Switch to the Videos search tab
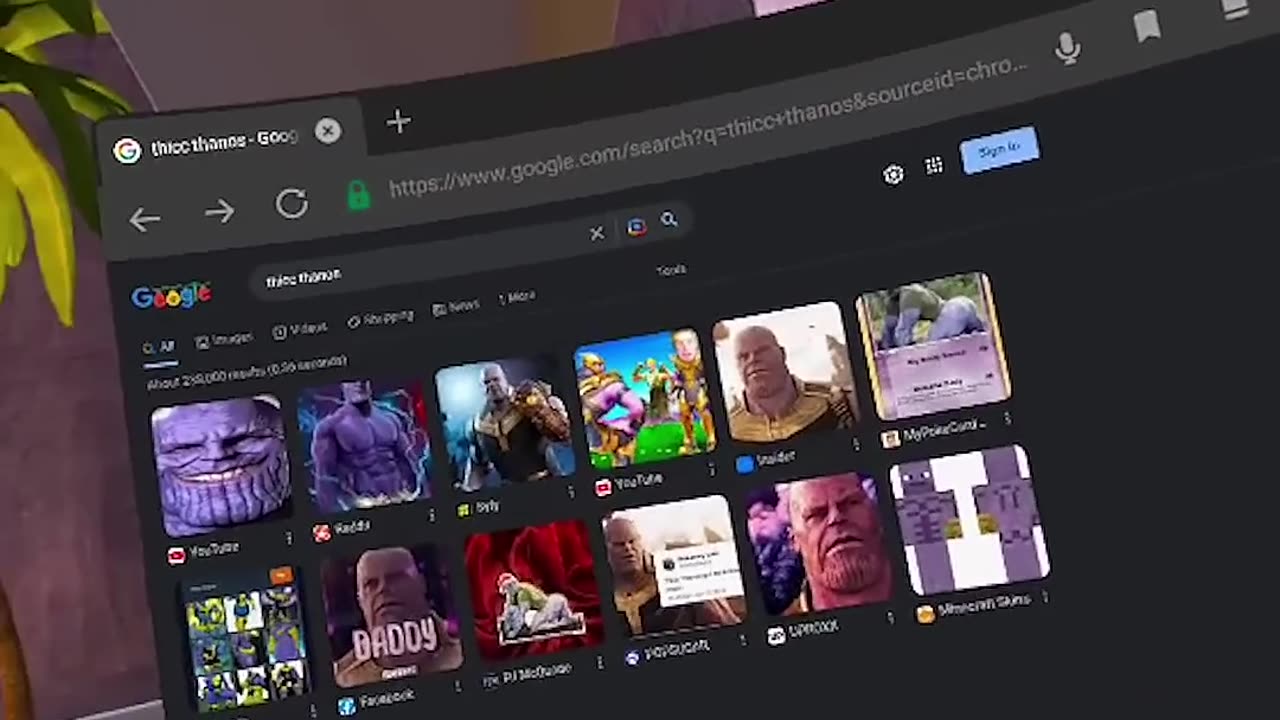Viewport: 1280px width, 720px height. [x=300, y=329]
